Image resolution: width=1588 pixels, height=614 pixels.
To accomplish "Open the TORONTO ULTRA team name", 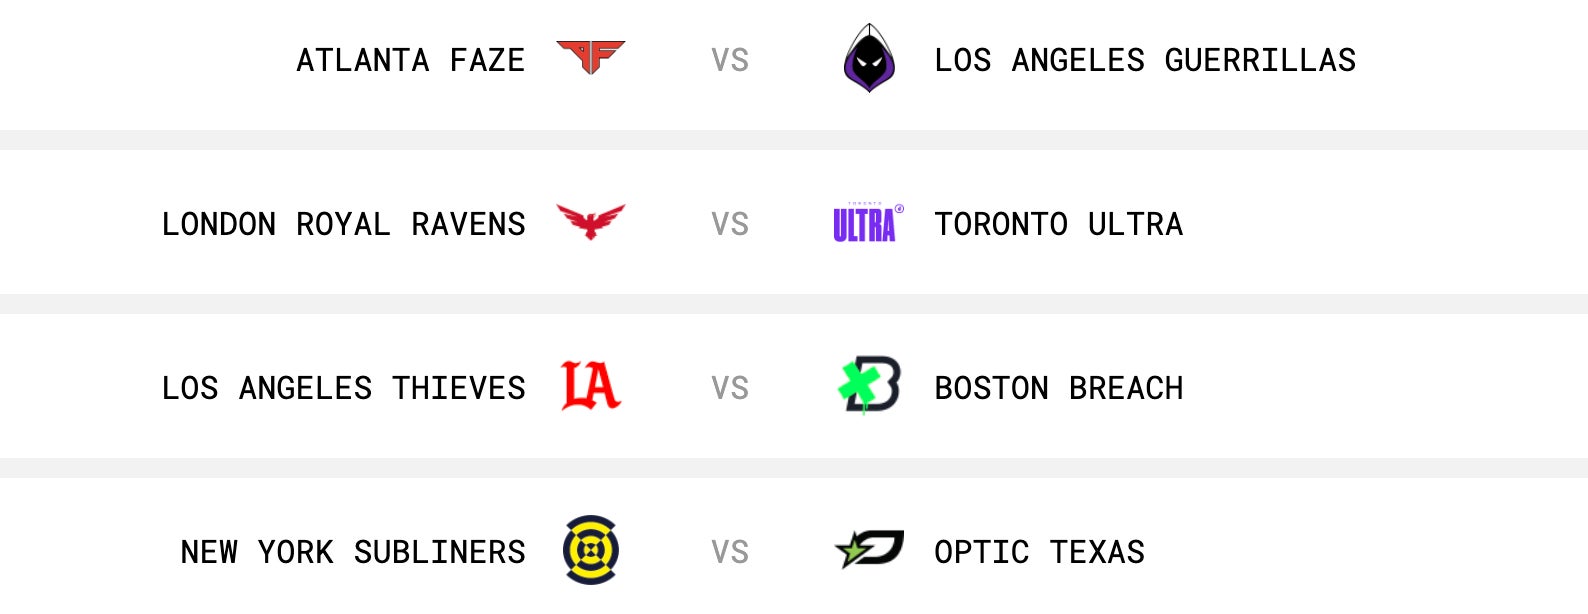I will pos(1058,224).
